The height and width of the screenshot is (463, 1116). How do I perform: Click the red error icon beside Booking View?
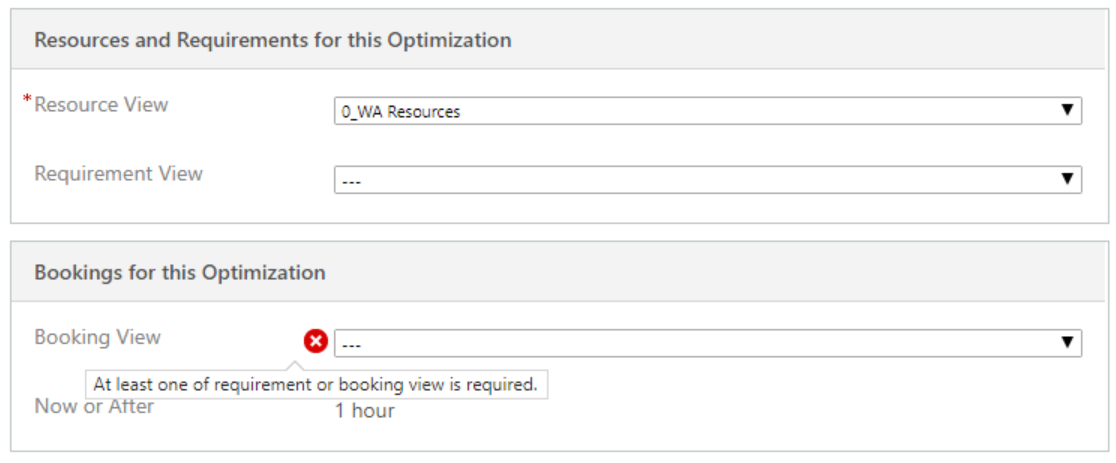tap(316, 343)
